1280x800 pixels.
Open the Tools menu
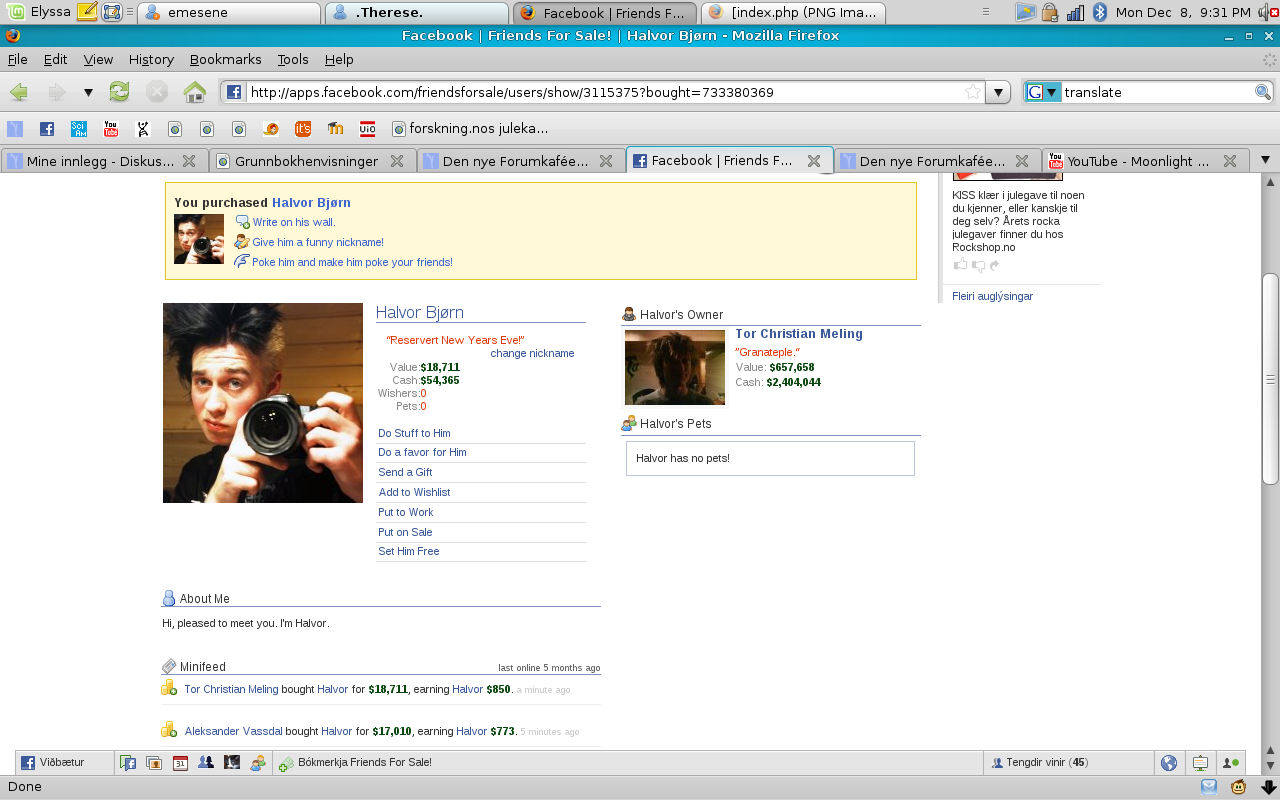[x=293, y=59]
